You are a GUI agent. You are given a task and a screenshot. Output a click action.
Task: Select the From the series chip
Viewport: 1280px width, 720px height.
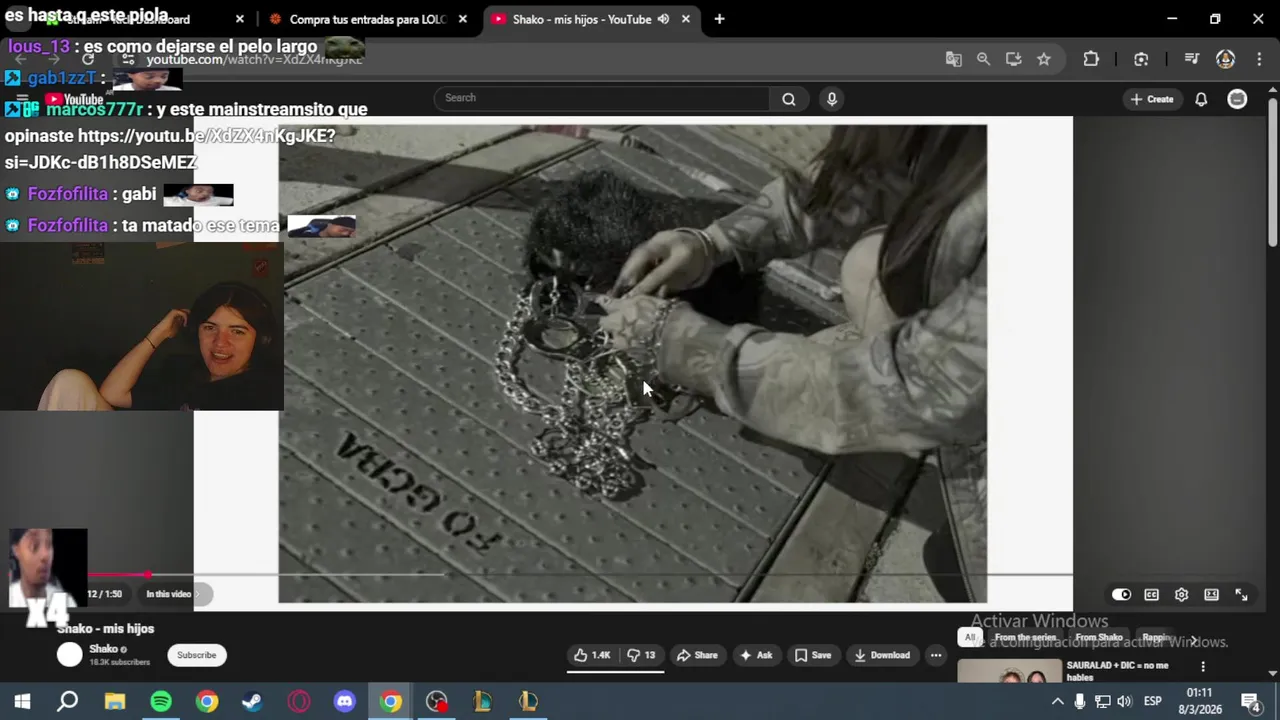coord(1025,637)
